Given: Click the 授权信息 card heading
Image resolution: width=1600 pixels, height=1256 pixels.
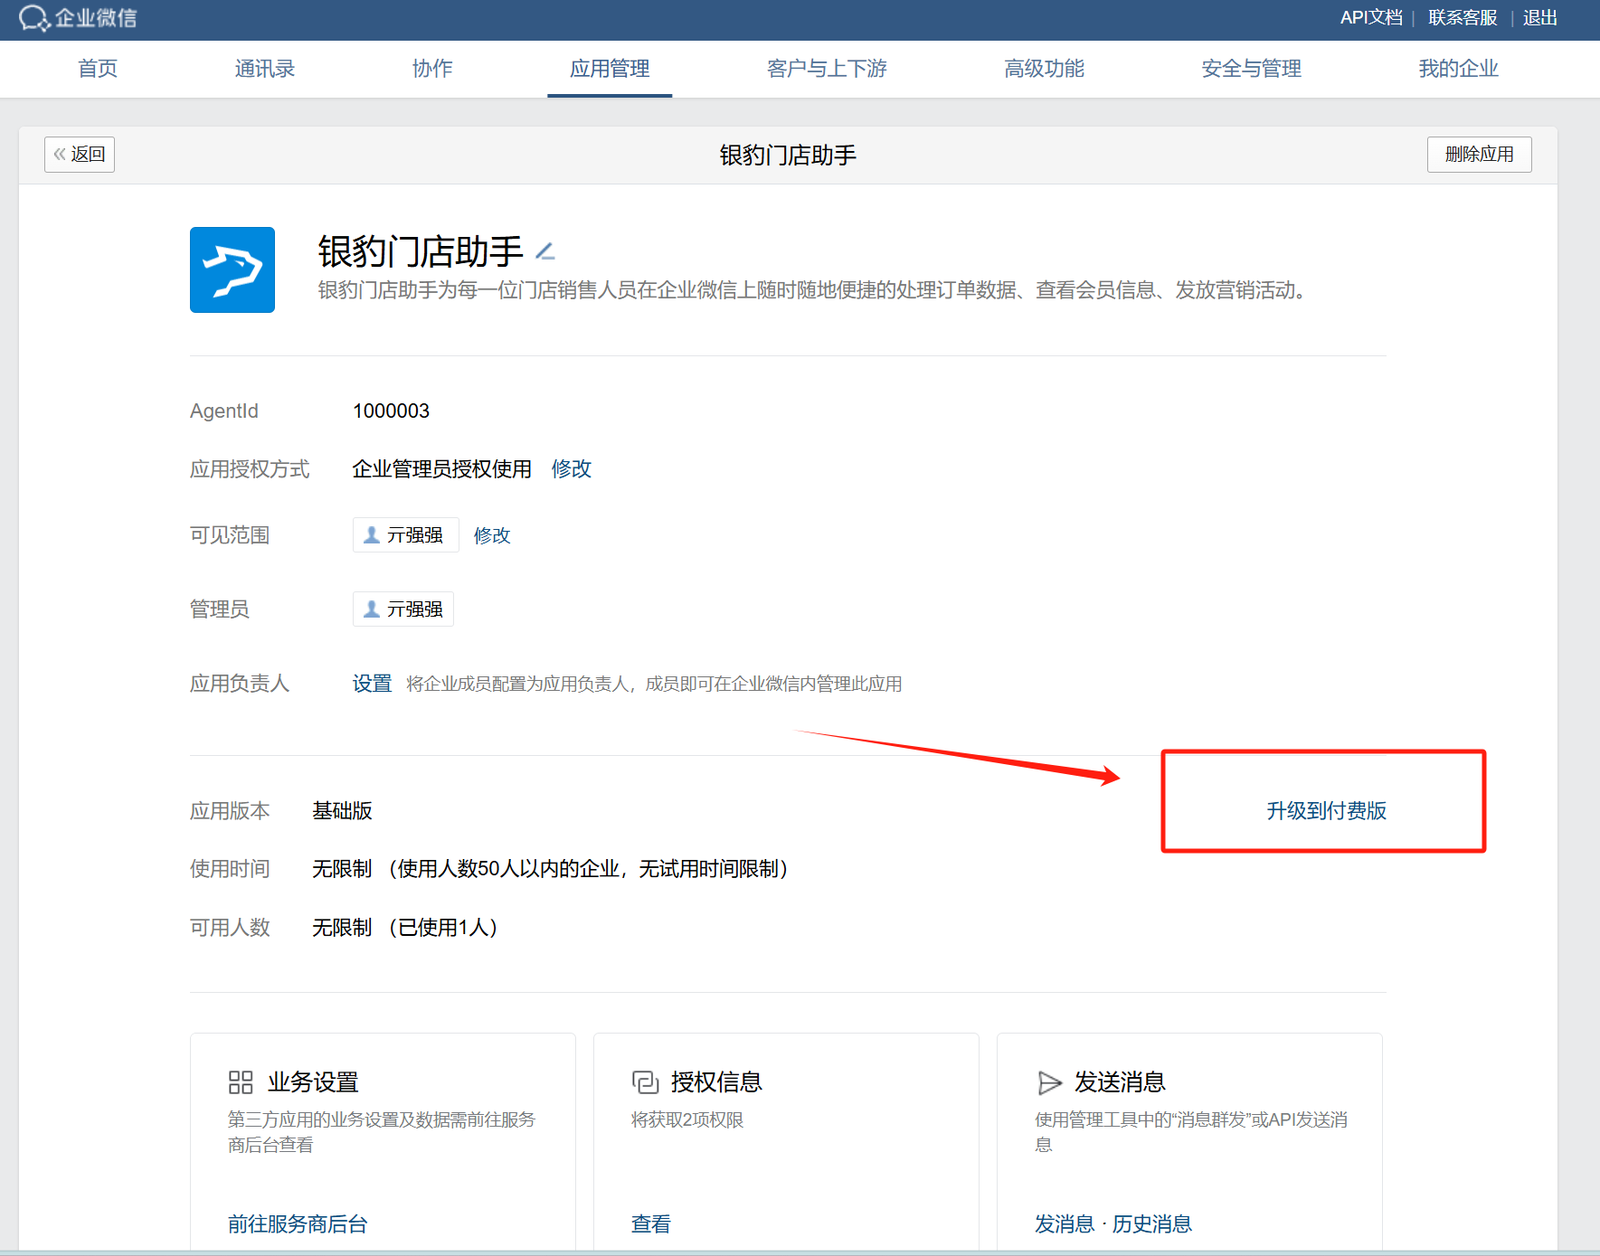Looking at the screenshot, I should pyautogui.click(x=716, y=1082).
